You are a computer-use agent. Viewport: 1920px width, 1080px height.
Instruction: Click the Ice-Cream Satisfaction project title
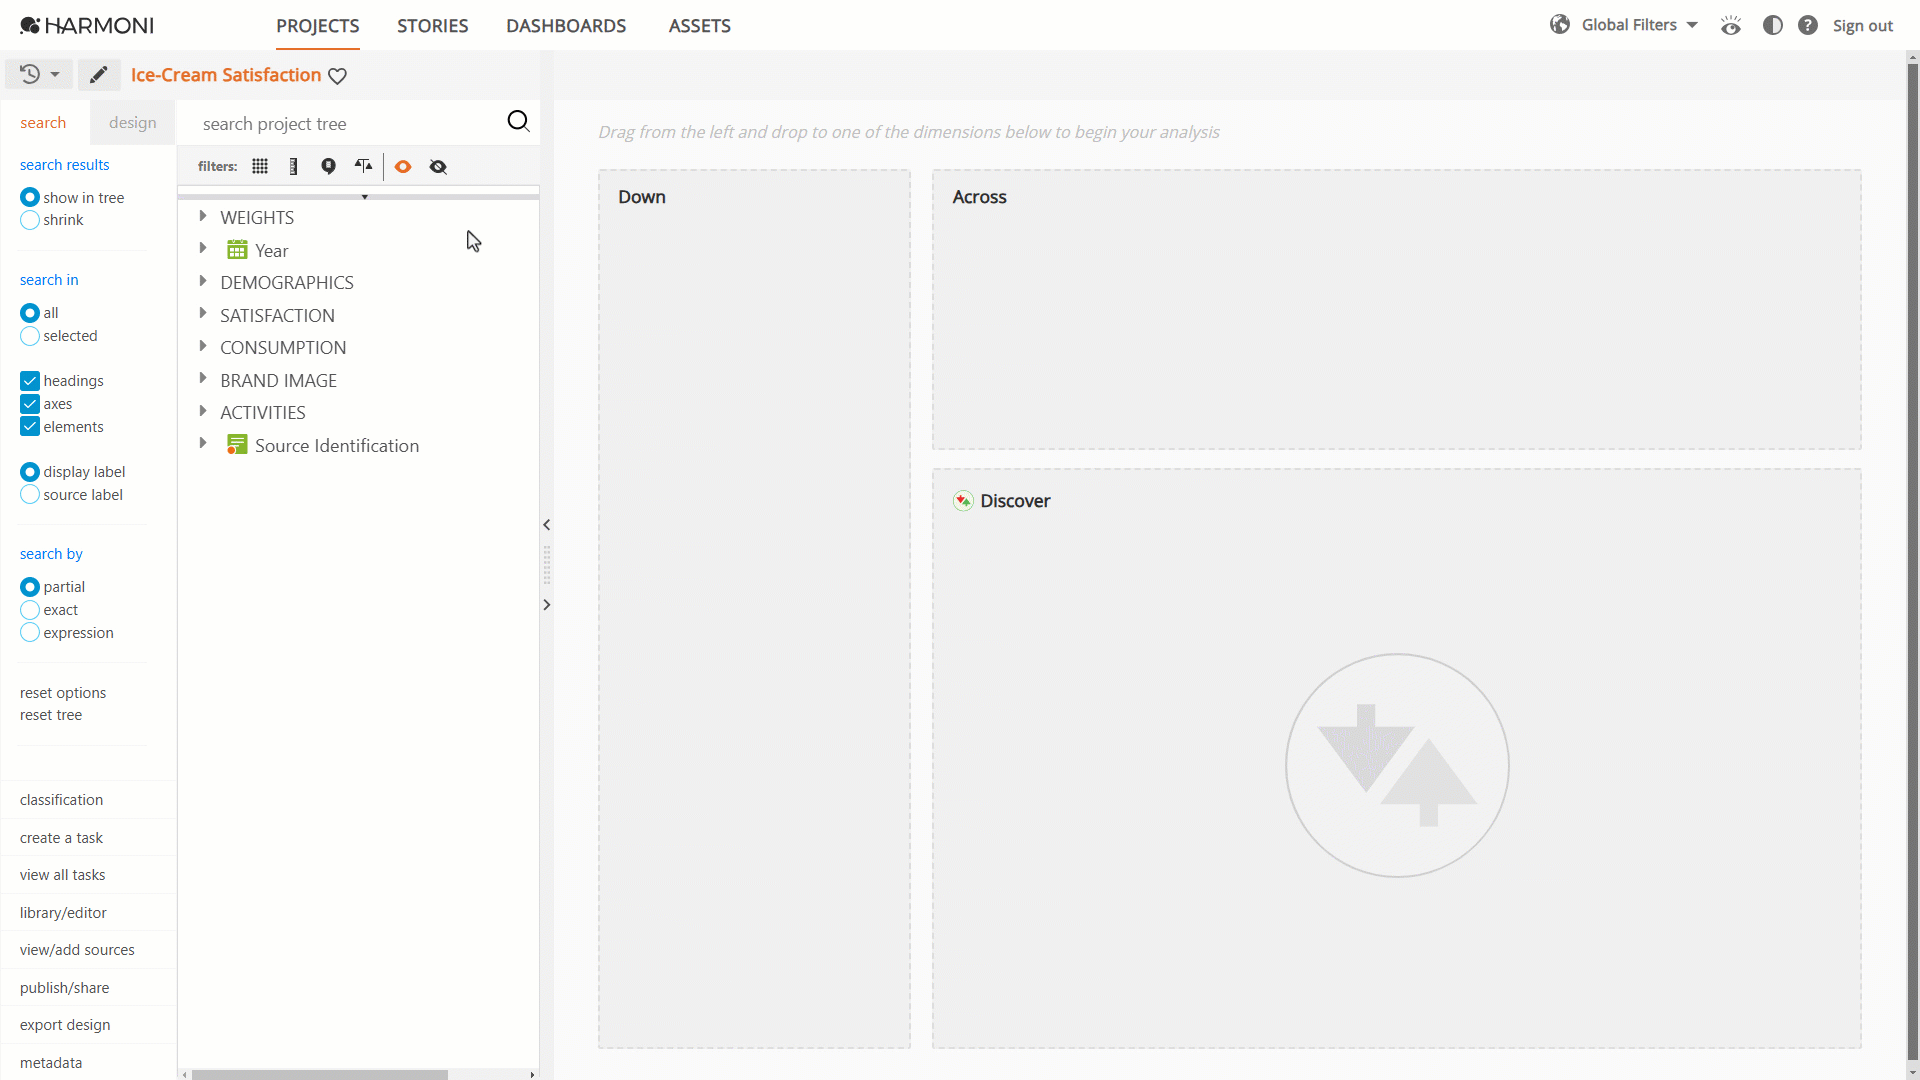(x=226, y=75)
